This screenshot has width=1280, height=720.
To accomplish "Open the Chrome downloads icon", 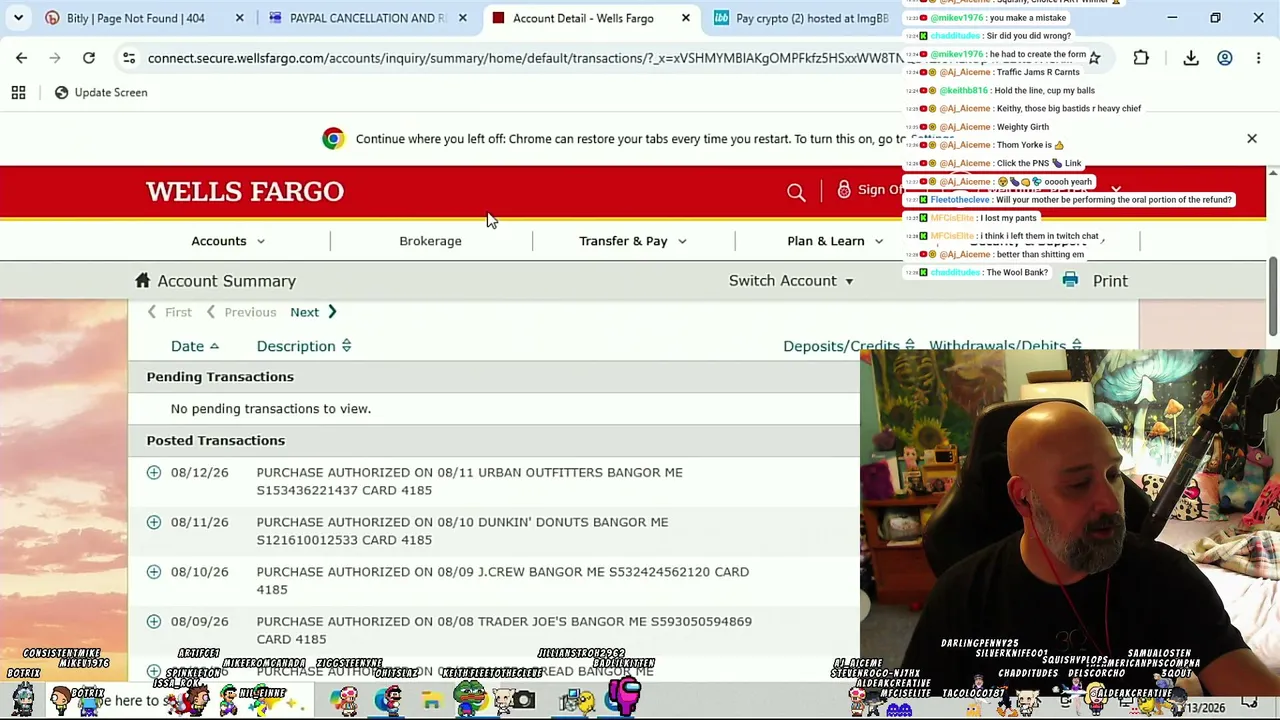I will coord(1191,58).
